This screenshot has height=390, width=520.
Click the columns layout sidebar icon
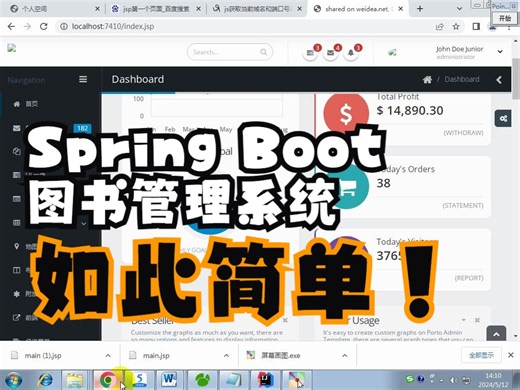[x=16, y=270]
